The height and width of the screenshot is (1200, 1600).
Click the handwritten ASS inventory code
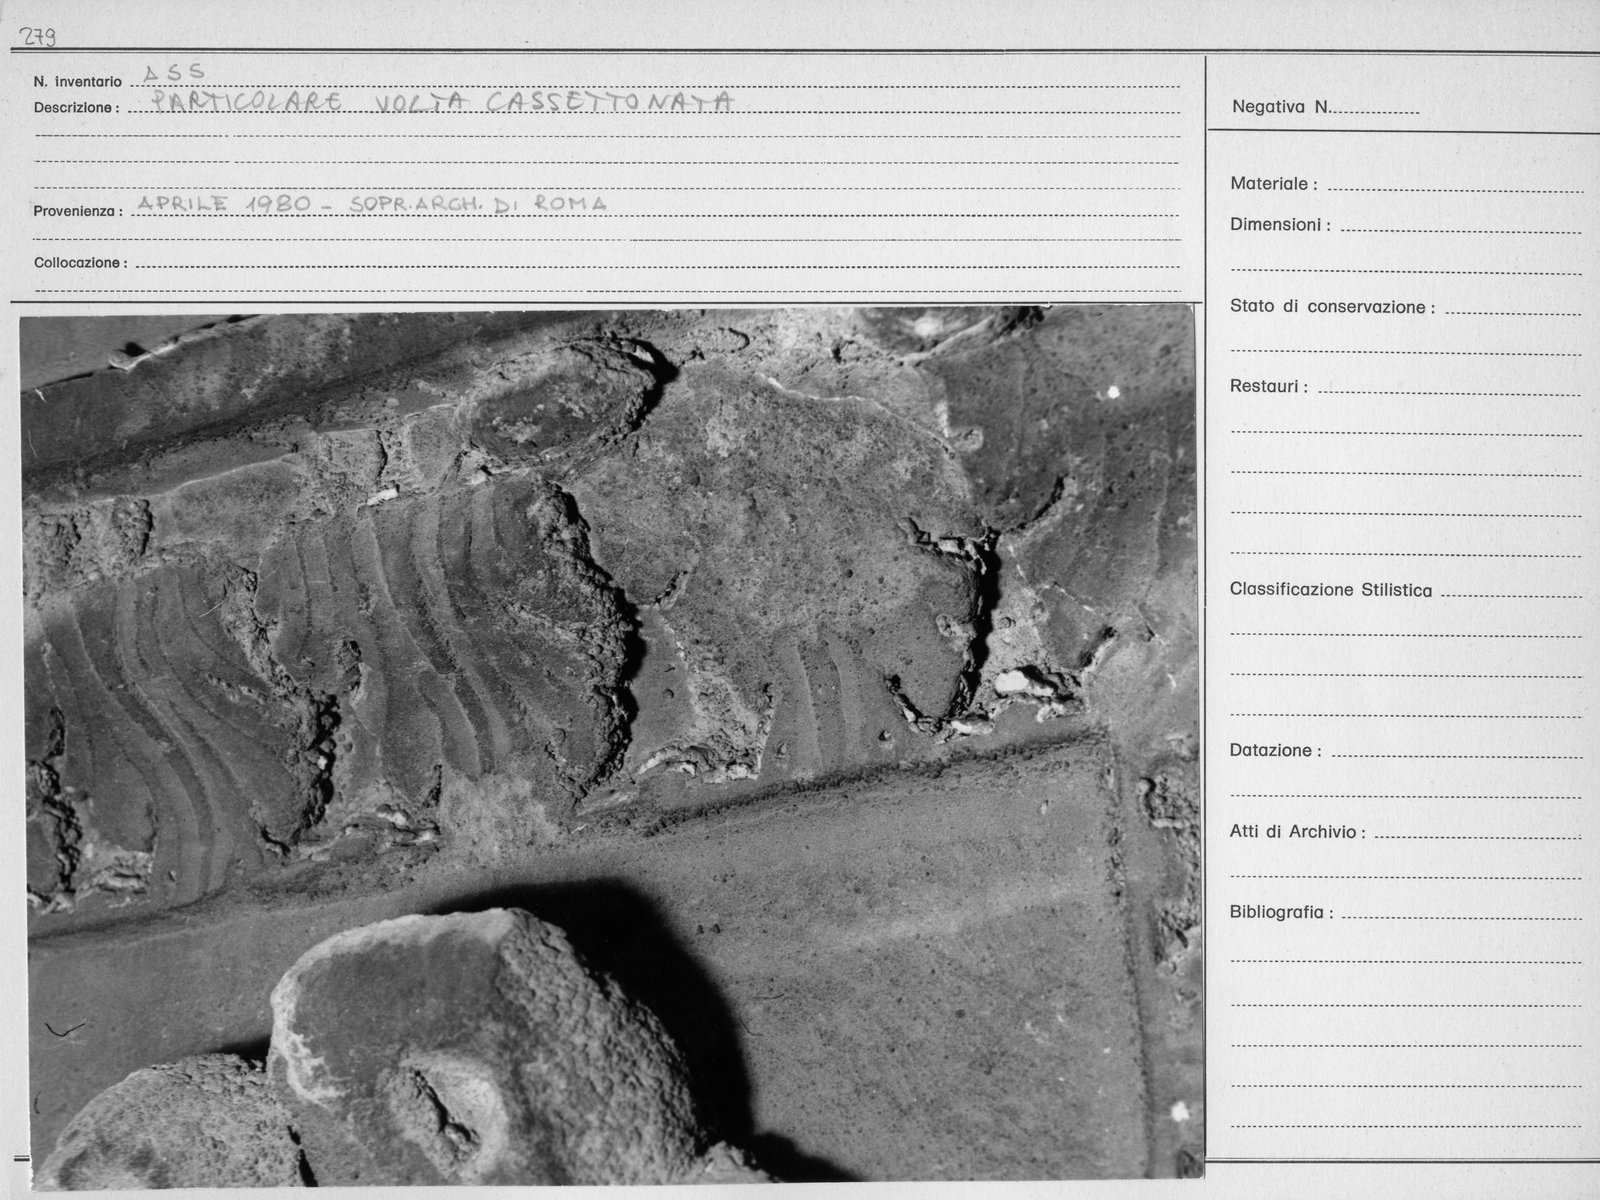[174, 72]
